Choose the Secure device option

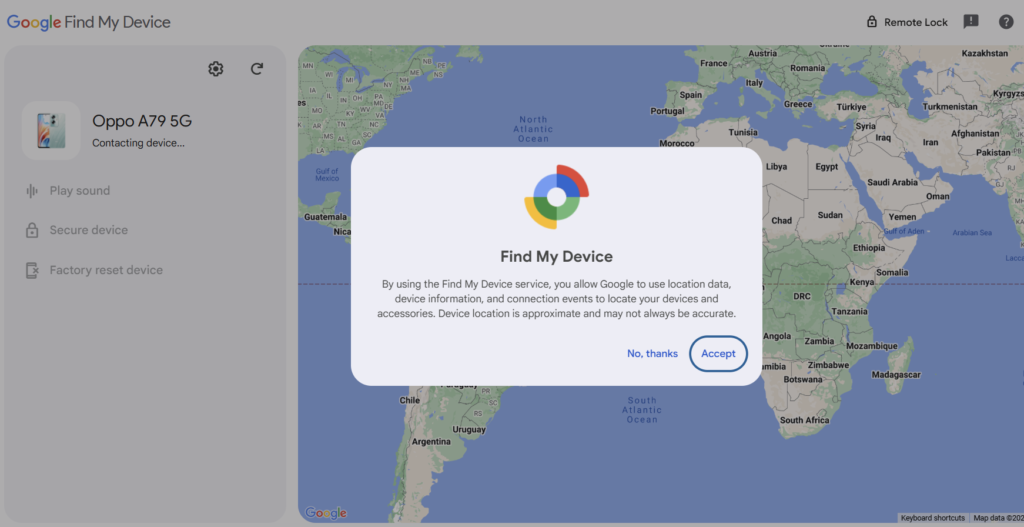(x=89, y=230)
